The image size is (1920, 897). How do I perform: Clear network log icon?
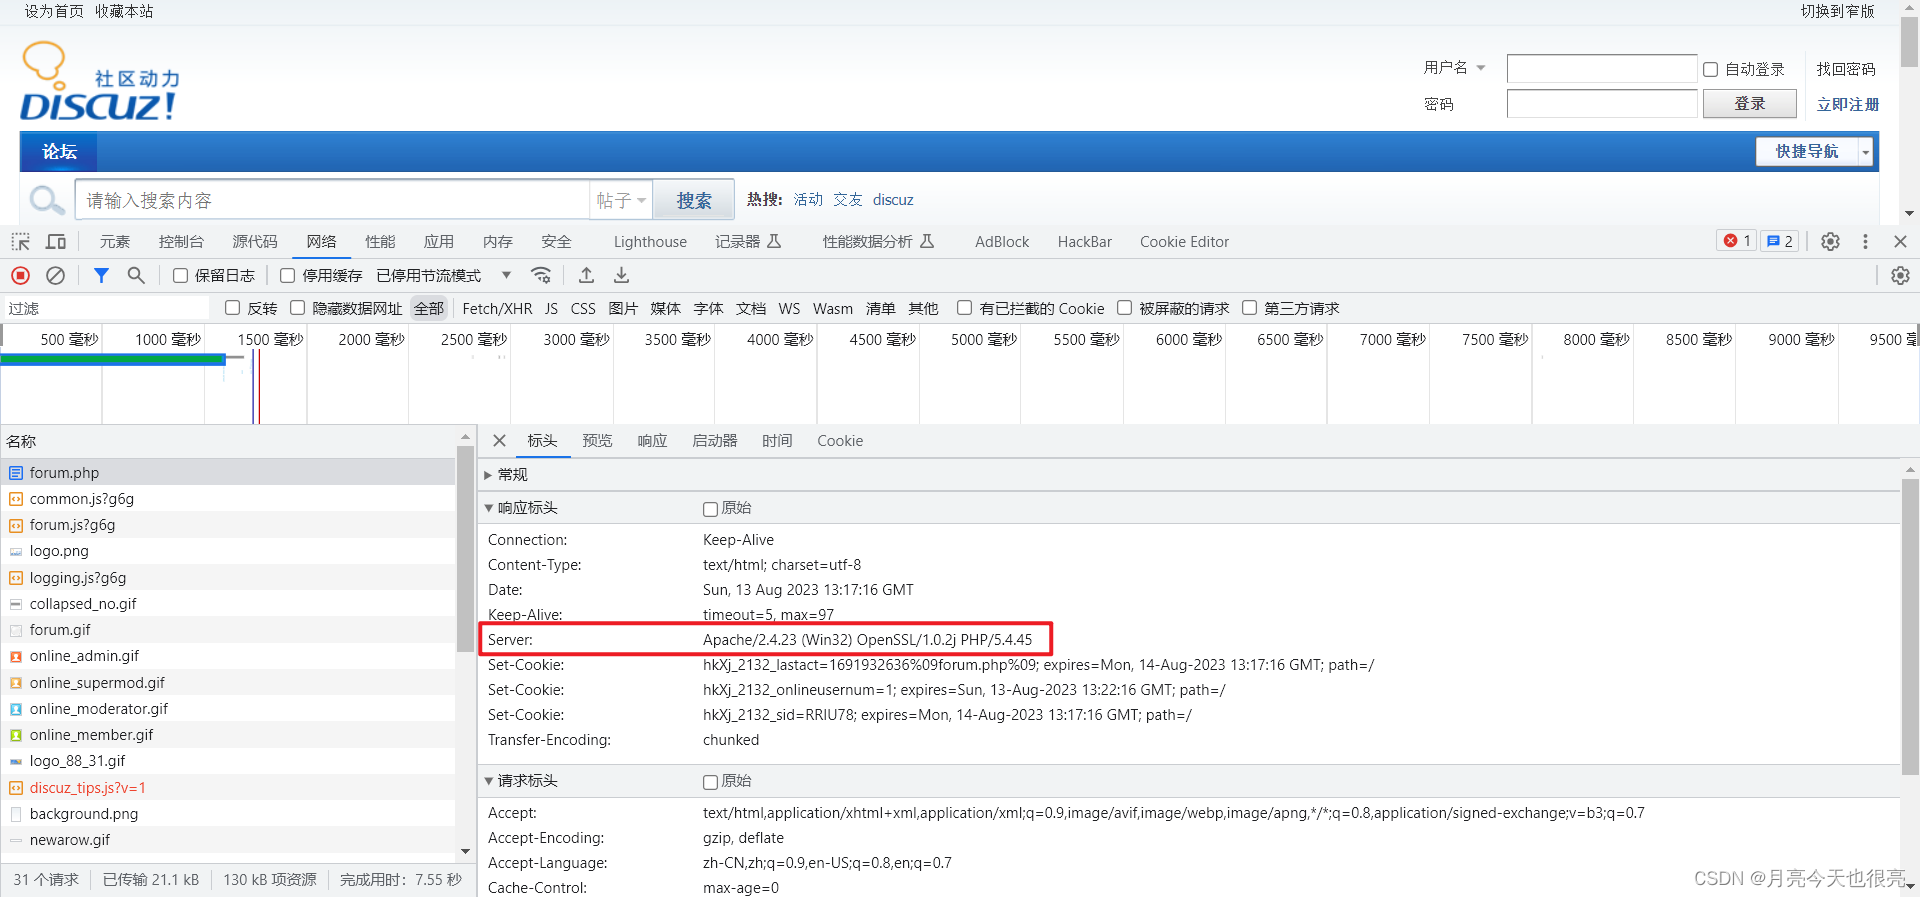(56, 275)
